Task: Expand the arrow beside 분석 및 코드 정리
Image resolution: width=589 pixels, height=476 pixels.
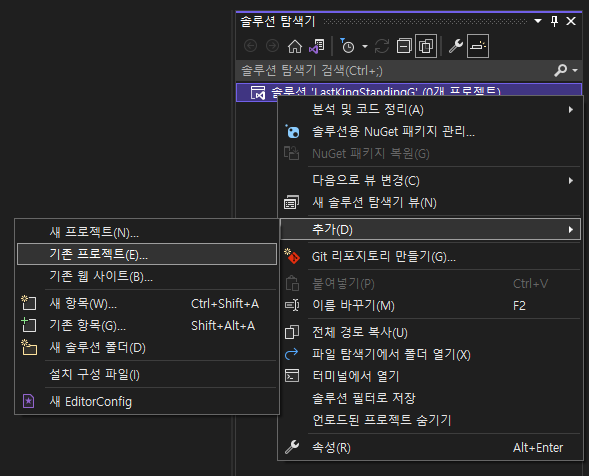Action: pyautogui.click(x=571, y=110)
